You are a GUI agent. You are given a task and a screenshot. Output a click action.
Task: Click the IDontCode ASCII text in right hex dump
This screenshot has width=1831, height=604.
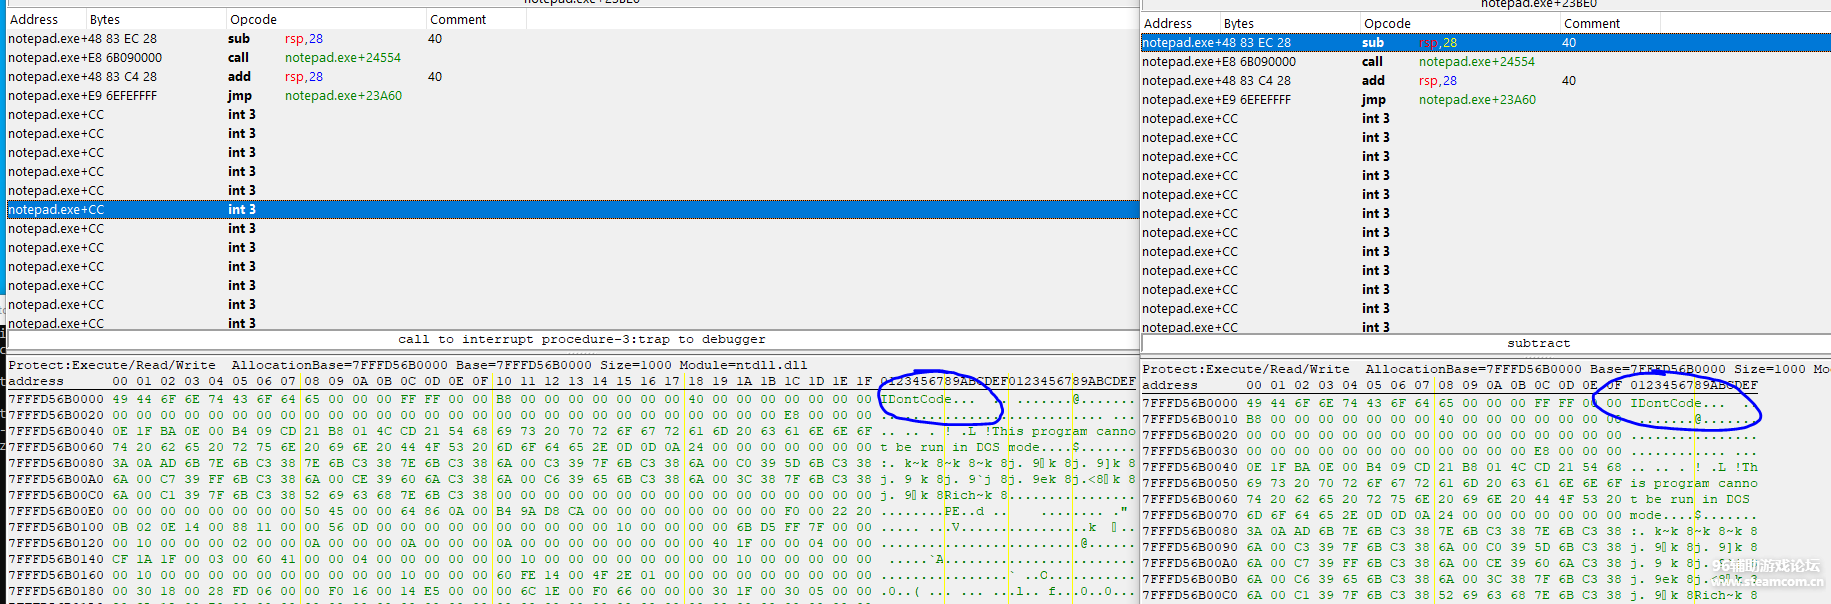coord(1666,403)
